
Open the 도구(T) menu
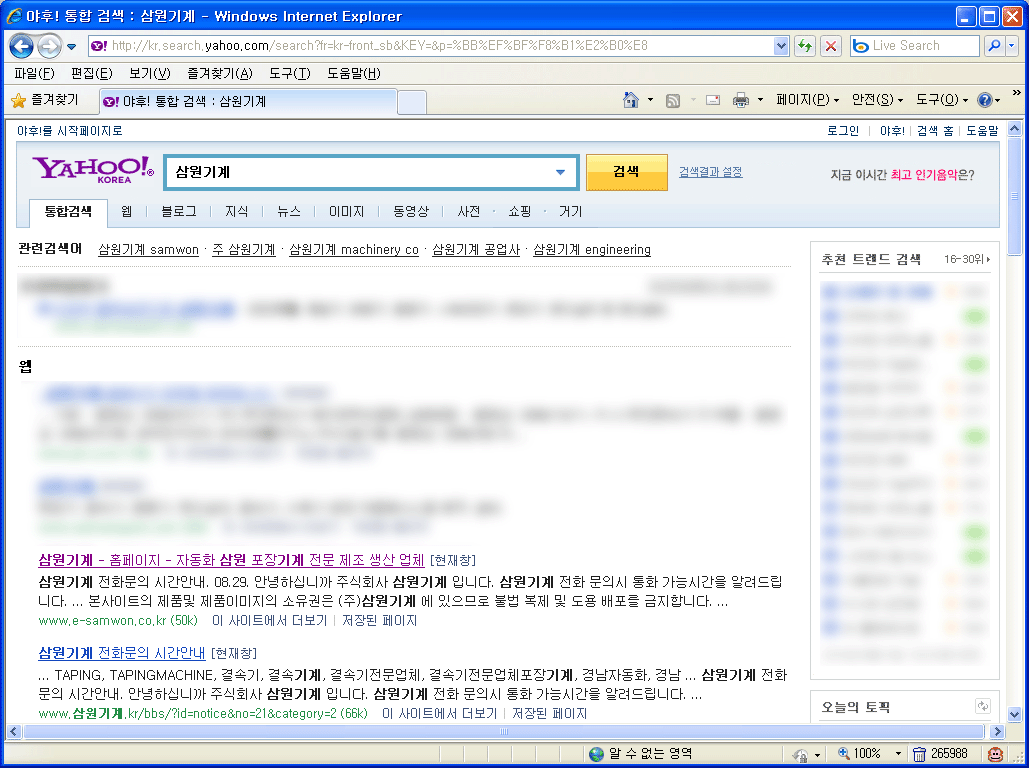[x=289, y=74]
